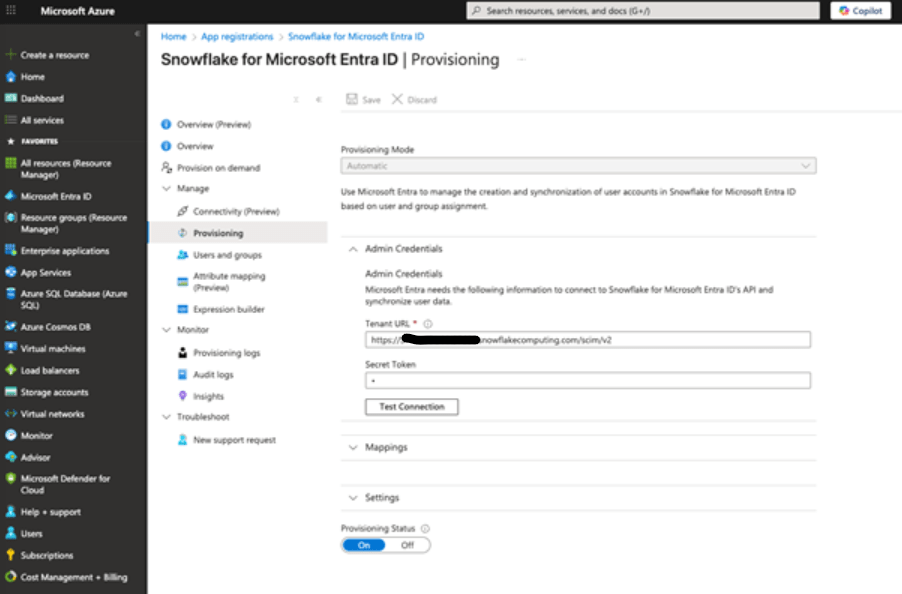Collapse the Admin Credentials section
Viewport: 902px width, 594px height.
tap(353, 249)
